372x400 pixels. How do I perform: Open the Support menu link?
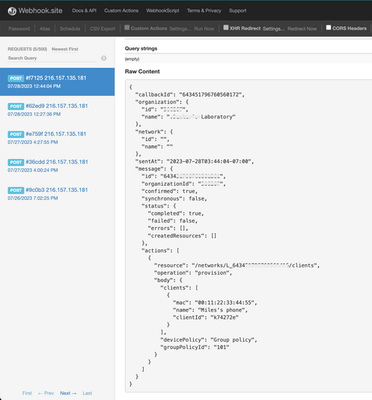tap(238, 11)
